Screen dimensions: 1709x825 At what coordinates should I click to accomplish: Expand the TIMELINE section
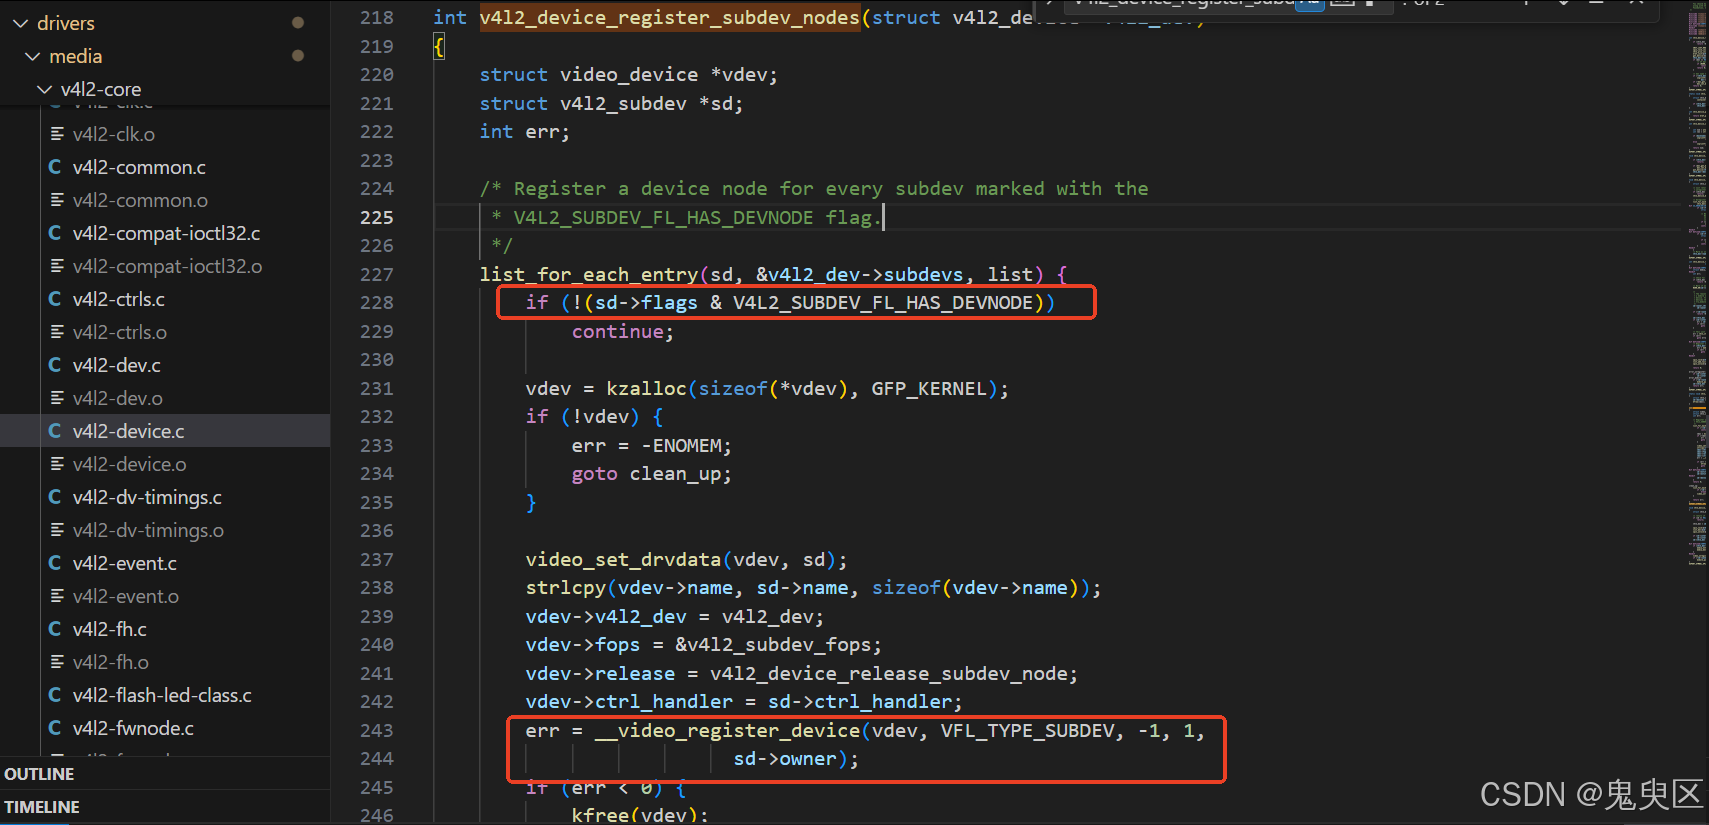(42, 807)
